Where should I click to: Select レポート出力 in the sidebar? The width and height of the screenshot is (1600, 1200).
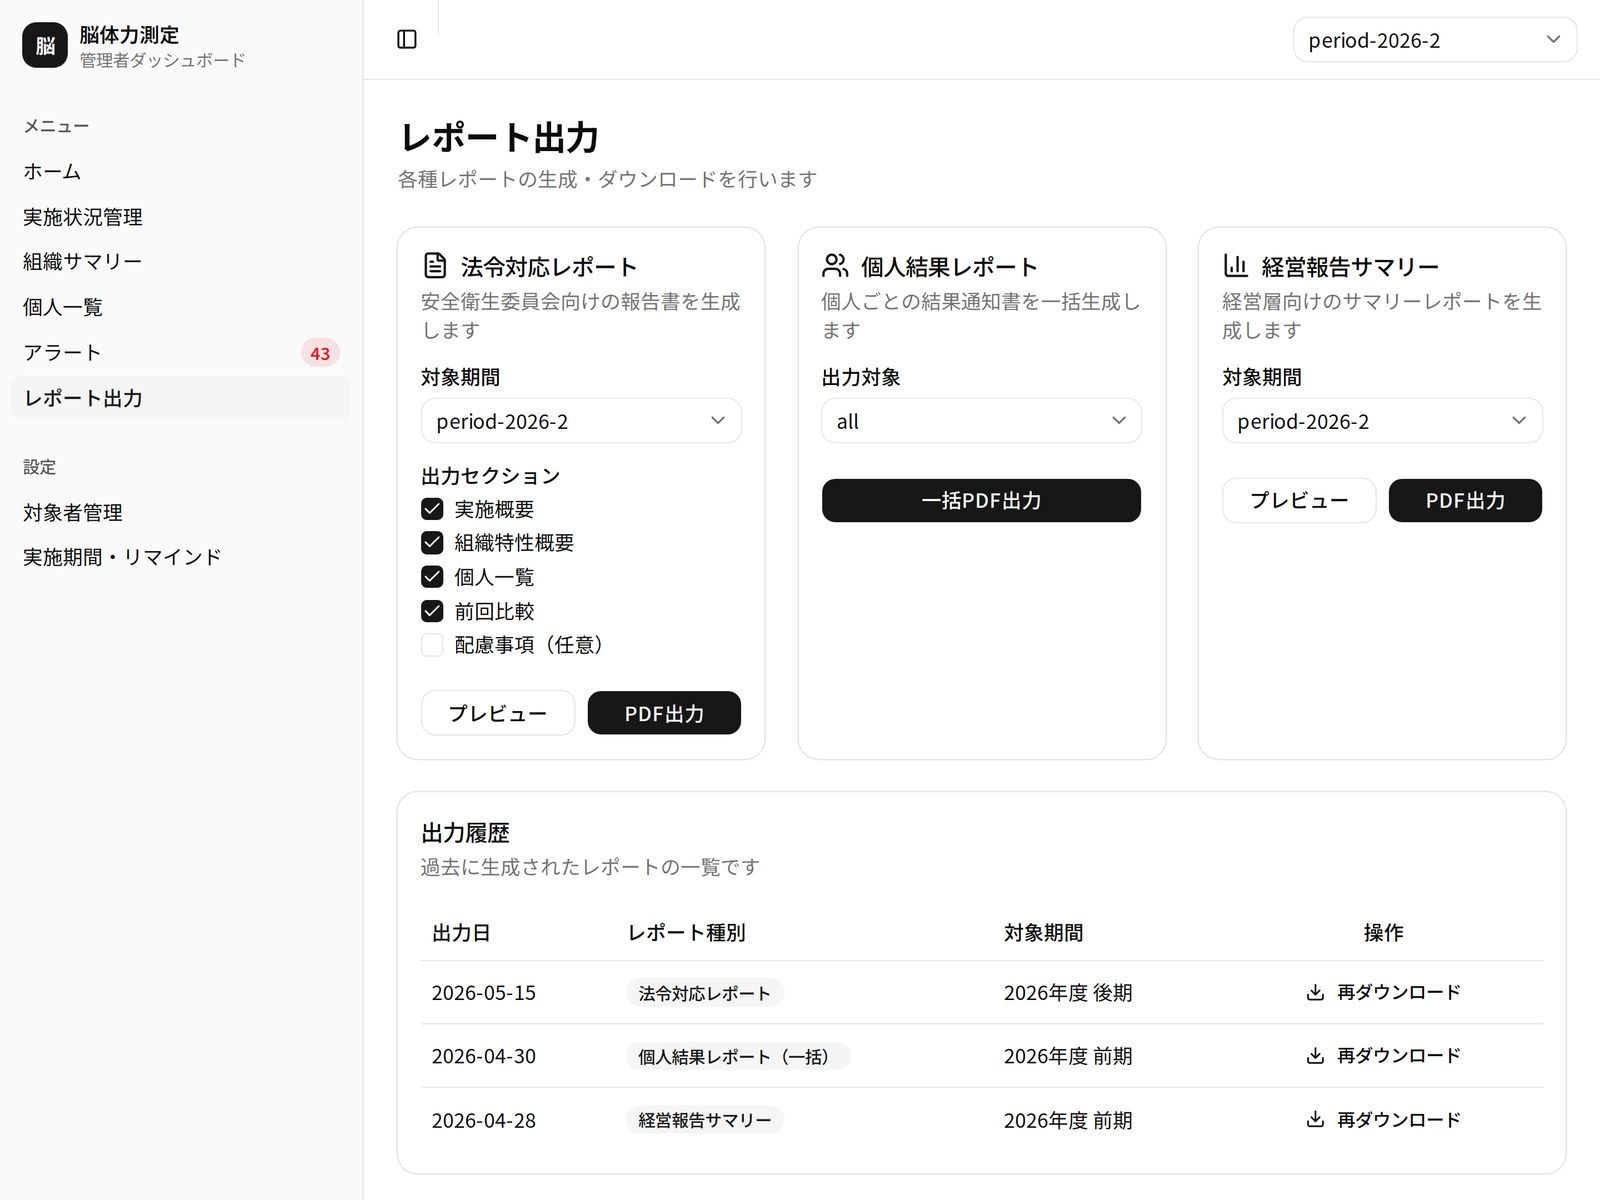(181, 398)
